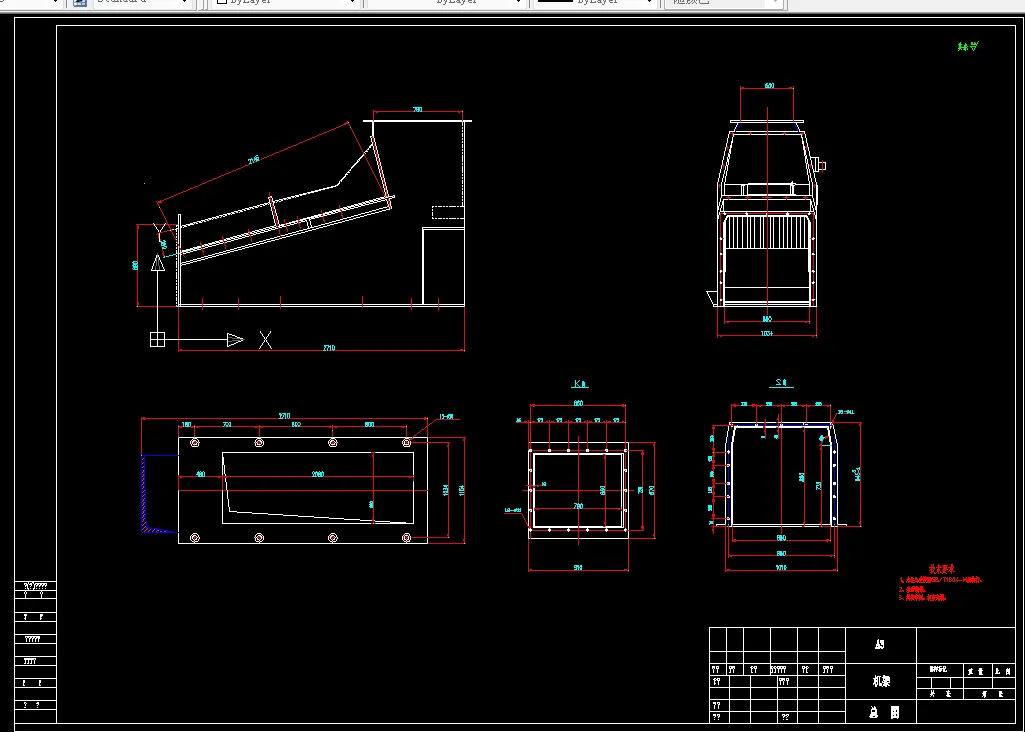This screenshot has height=732, width=1025.
Task: Select the 600 dimension atop the front view
Action: click(x=769, y=86)
